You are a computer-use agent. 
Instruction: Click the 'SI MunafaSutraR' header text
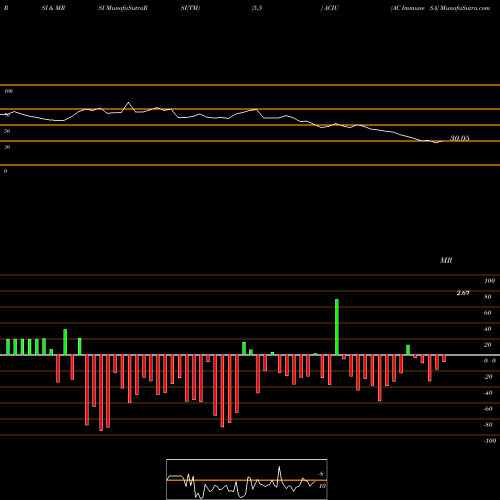tap(123, 8)
